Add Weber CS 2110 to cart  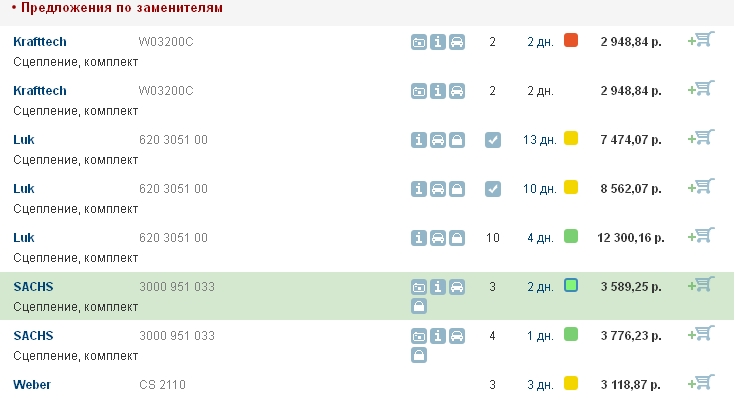(x=701, y=383)
